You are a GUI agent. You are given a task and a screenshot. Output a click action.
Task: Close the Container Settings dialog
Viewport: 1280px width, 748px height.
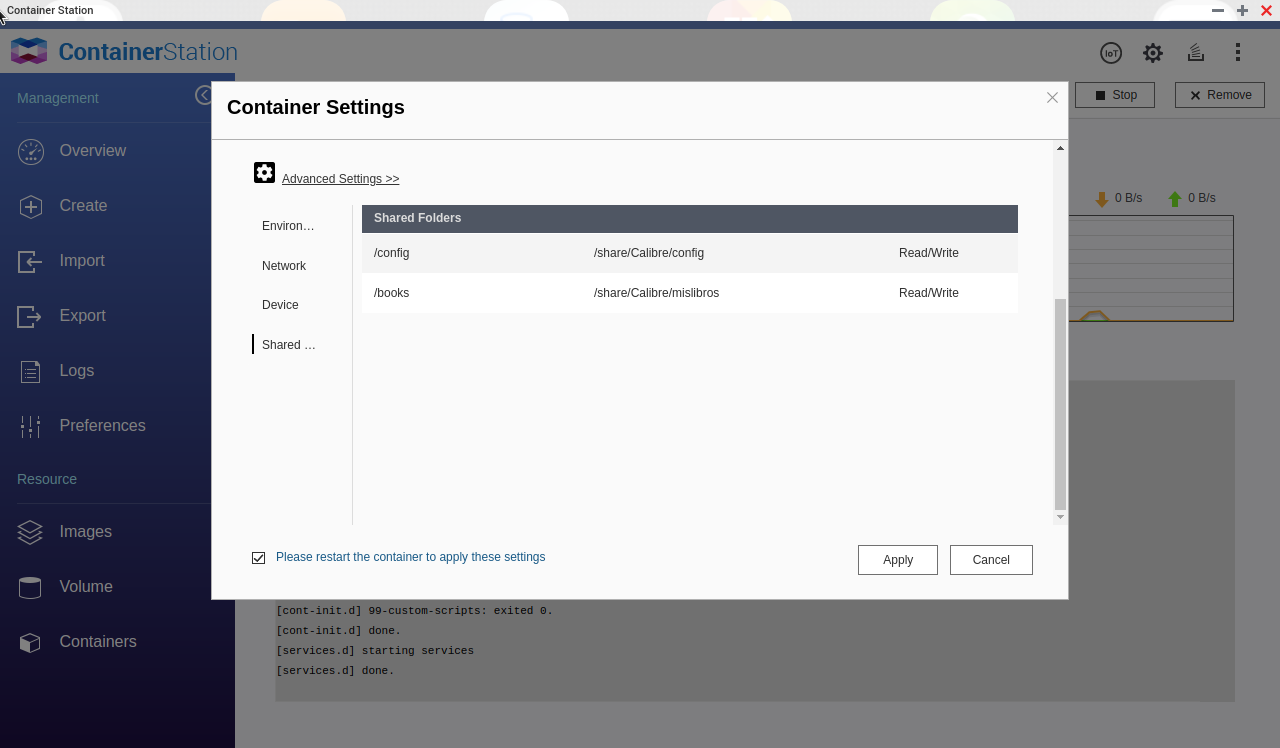pos(1052,98)
